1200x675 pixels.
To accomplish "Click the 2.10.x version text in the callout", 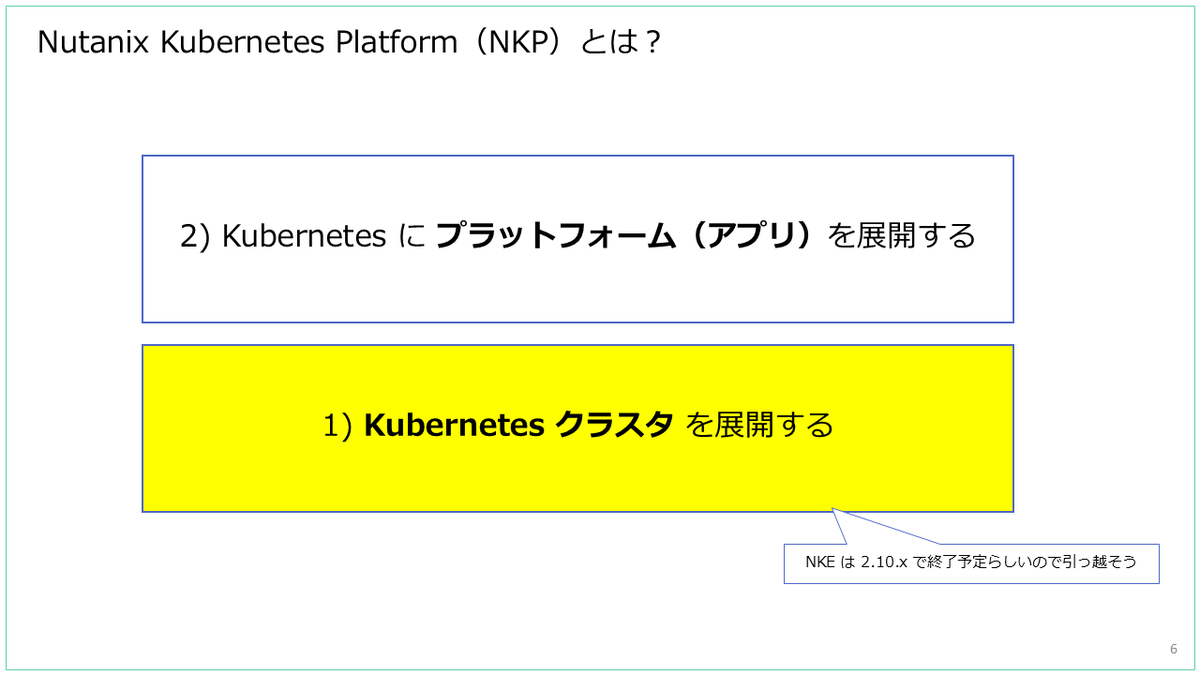I will click(881, 563).
